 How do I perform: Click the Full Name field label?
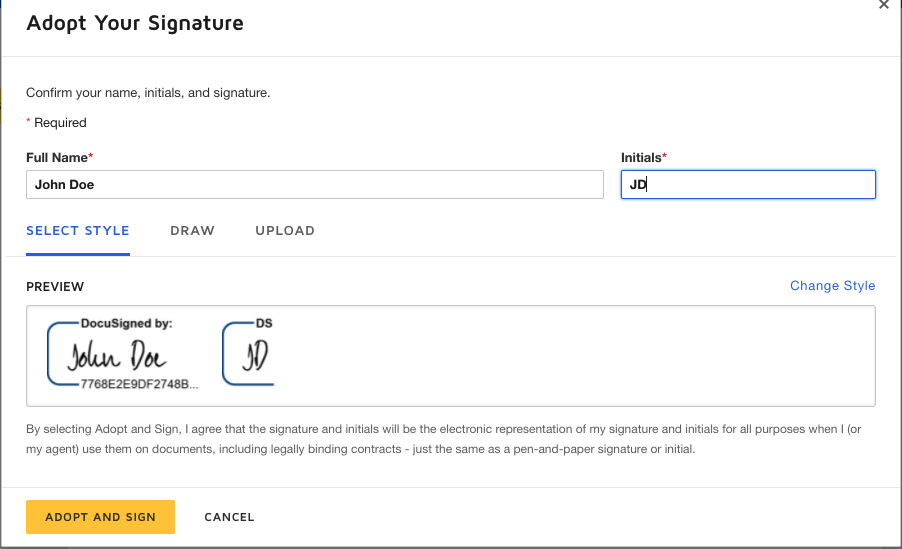coord(58,158)
